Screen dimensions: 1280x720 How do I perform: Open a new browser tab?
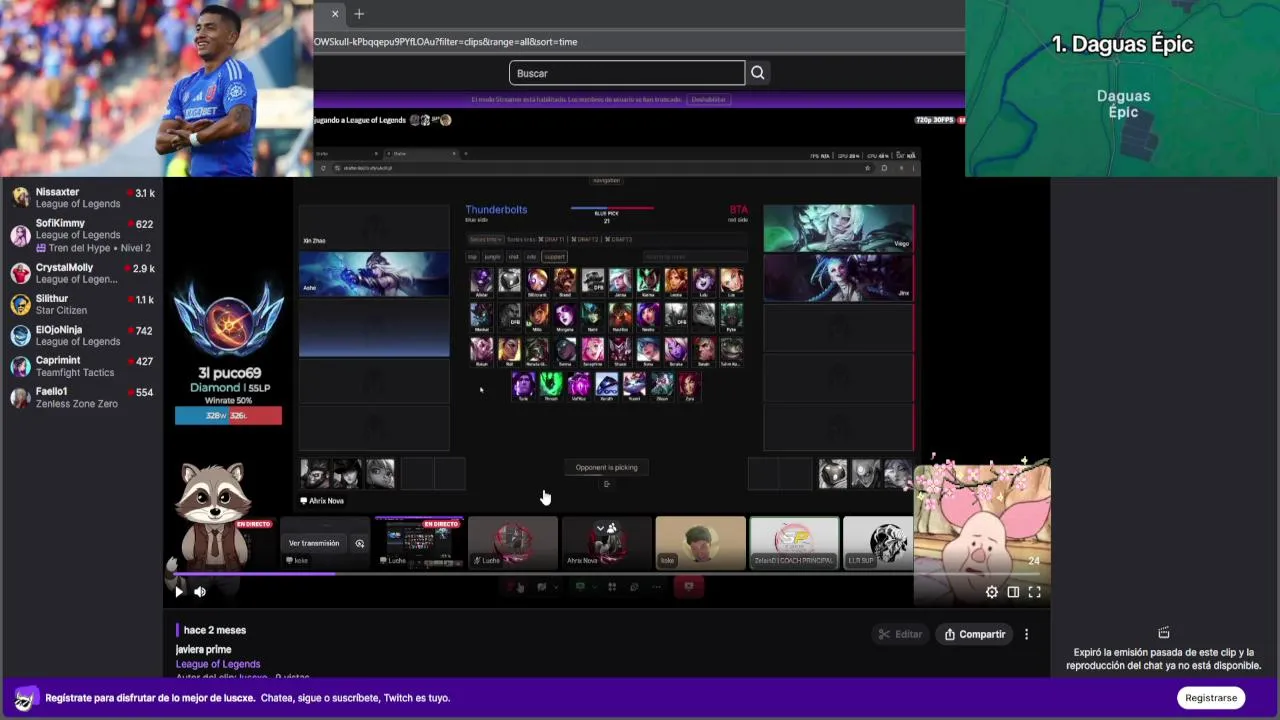(359, 14)
